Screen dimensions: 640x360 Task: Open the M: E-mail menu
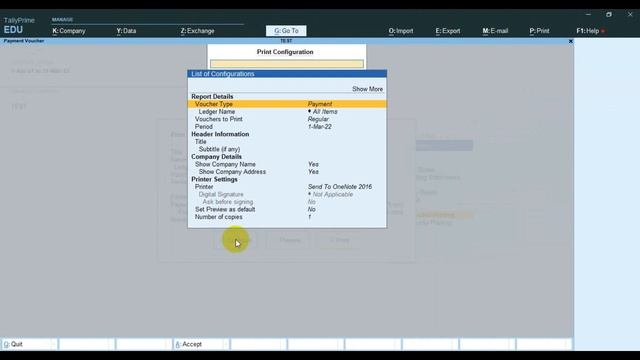point(495,31)
